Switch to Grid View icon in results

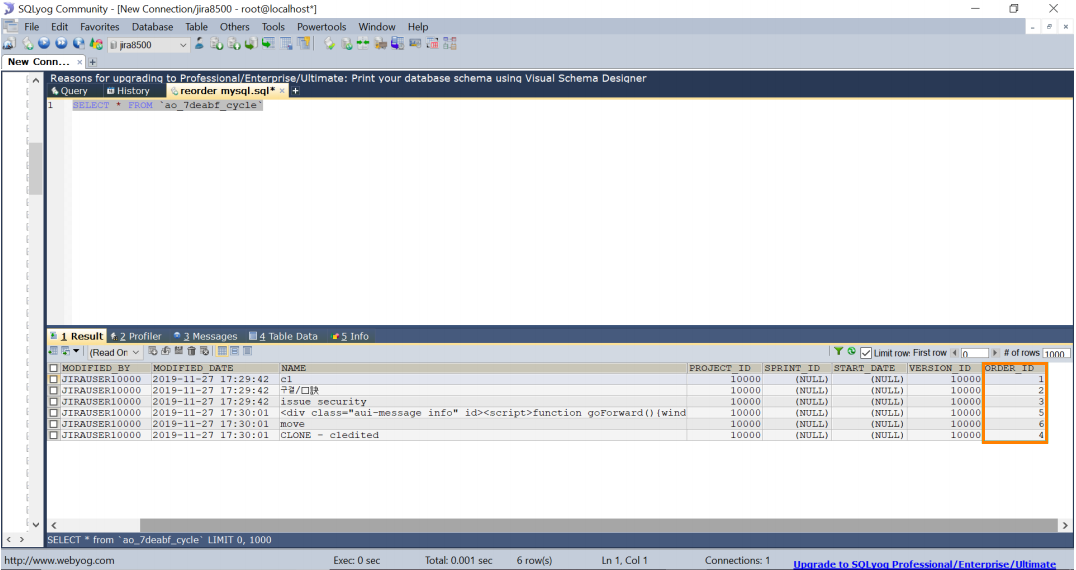222,351
